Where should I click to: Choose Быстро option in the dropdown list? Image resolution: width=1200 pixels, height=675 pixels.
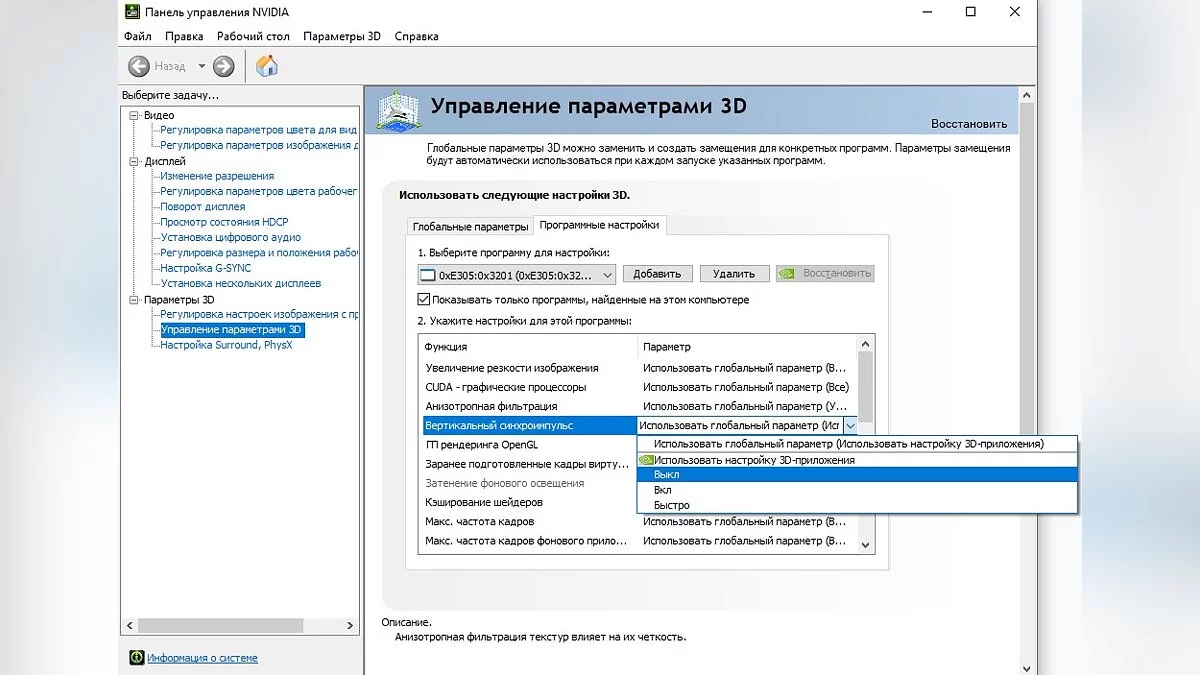(671, 505)
